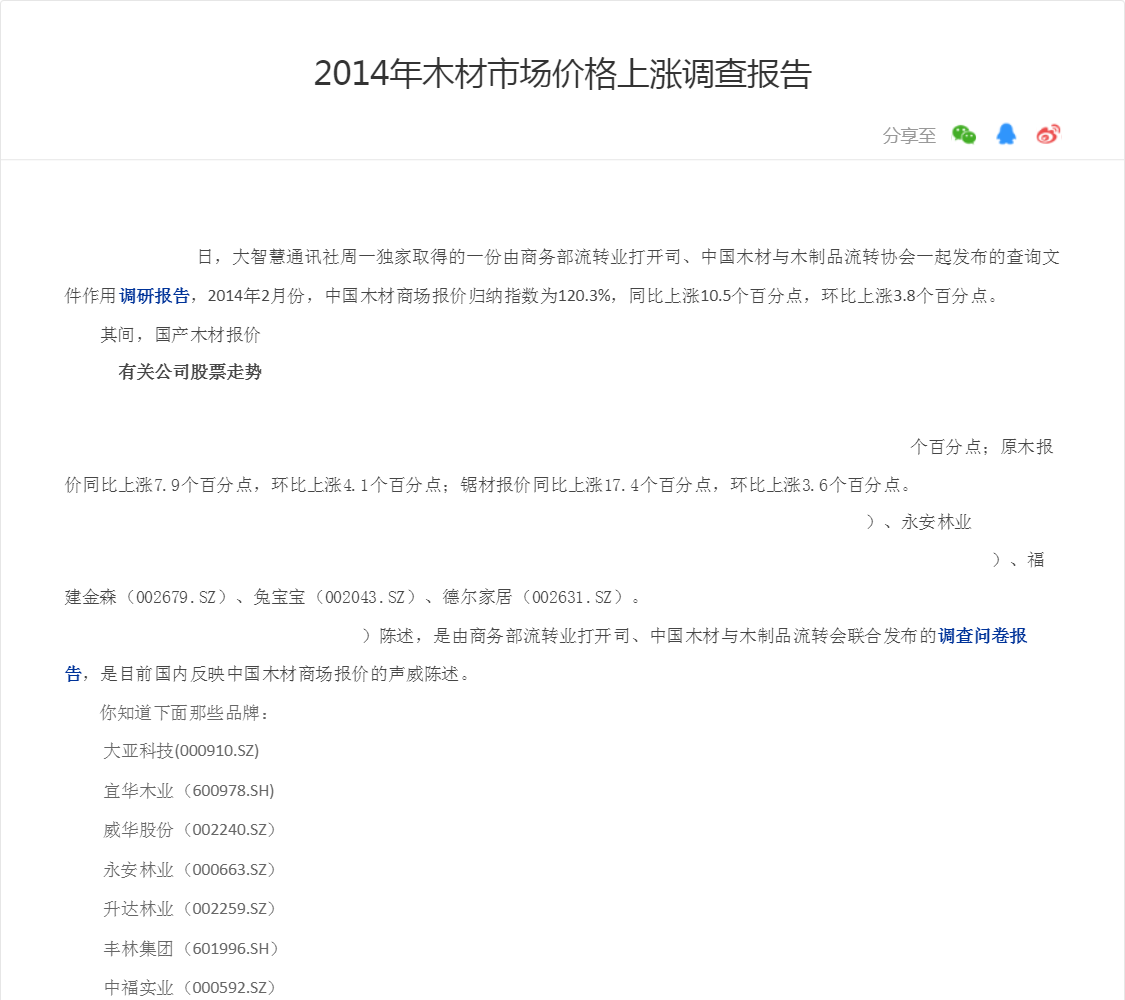Click 丰林集团（601996.SH） in the list

[x=192, y=949]
